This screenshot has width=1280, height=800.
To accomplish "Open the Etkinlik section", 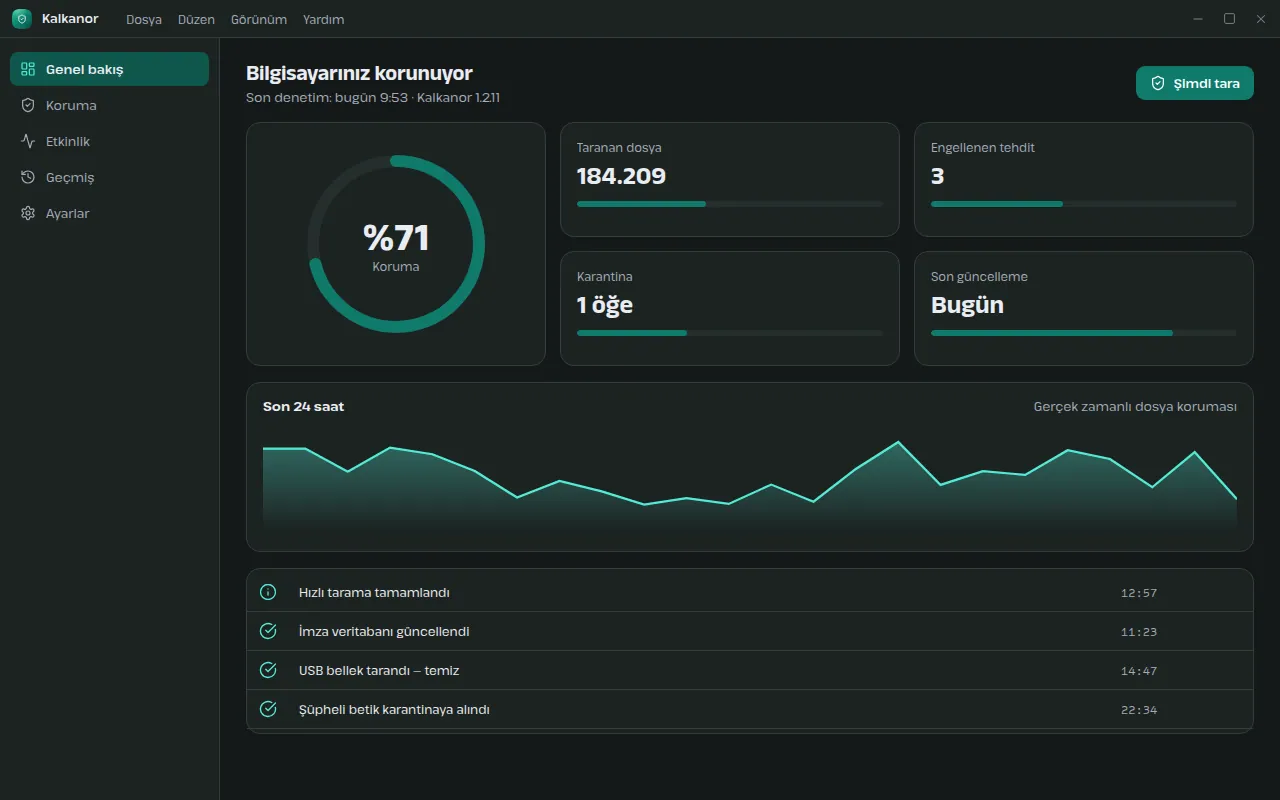I will (x=110, y=141).
